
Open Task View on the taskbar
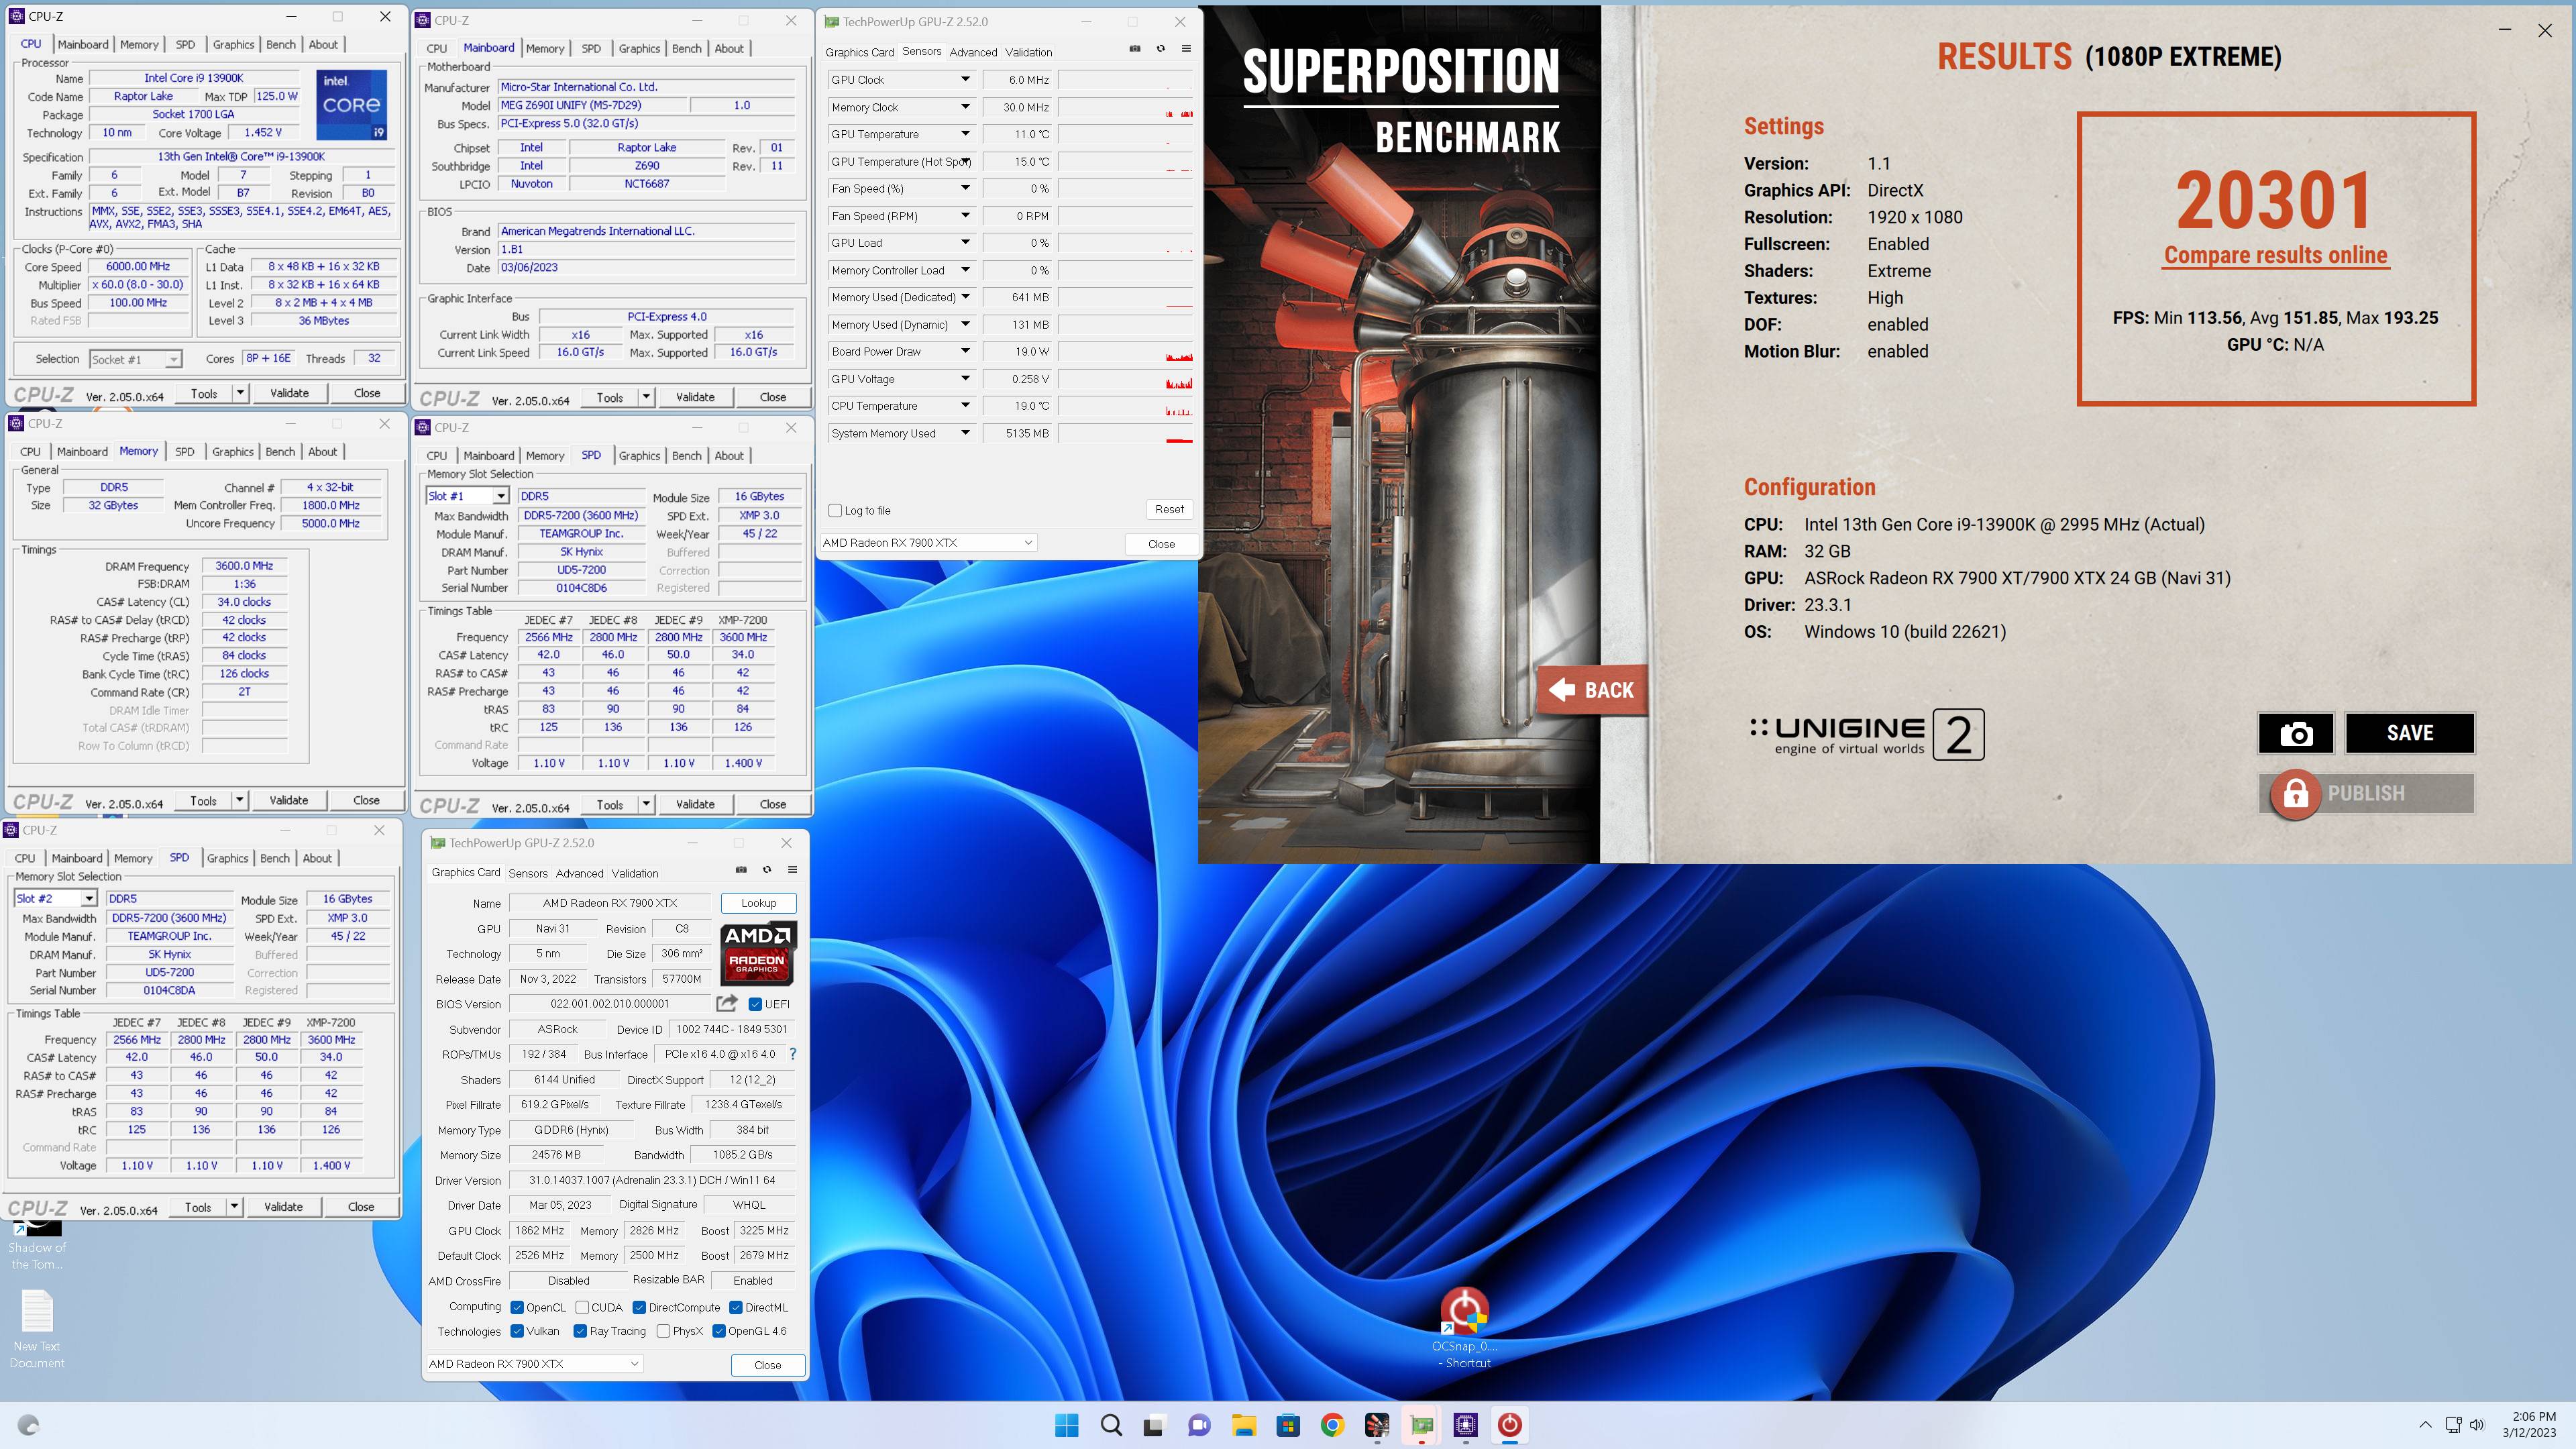point(1154,1425)
